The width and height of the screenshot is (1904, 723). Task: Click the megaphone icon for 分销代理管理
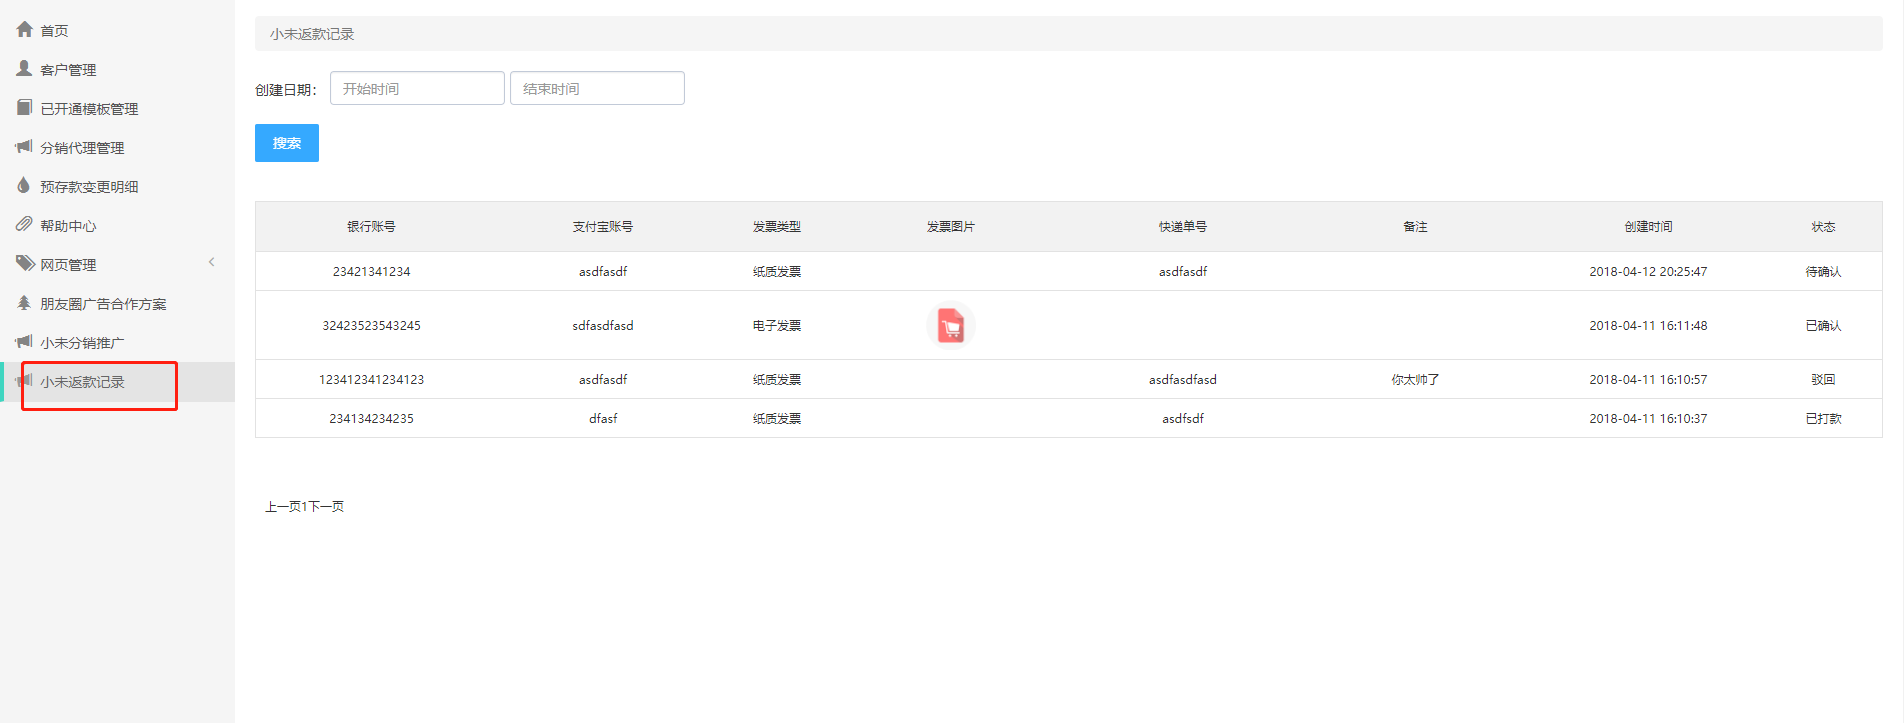[x=25, y=147]
